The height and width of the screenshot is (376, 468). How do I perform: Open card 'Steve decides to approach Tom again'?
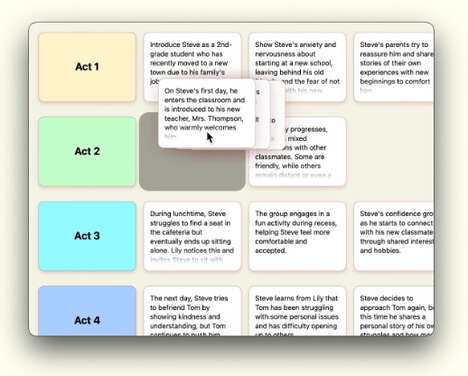pos(394,311)
